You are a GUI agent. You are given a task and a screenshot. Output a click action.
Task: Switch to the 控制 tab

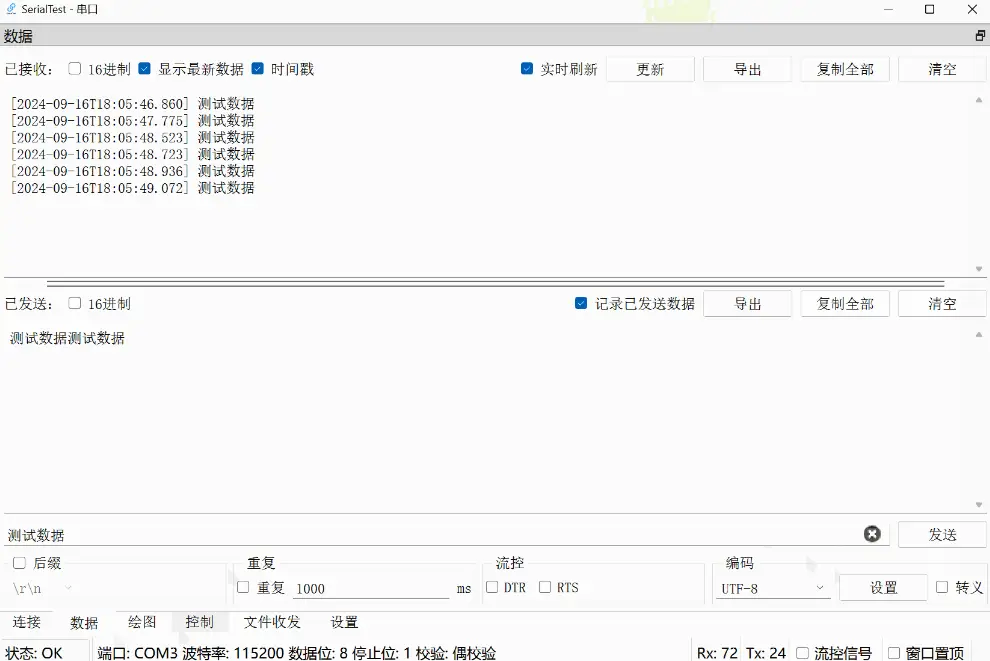click(200, 622)
